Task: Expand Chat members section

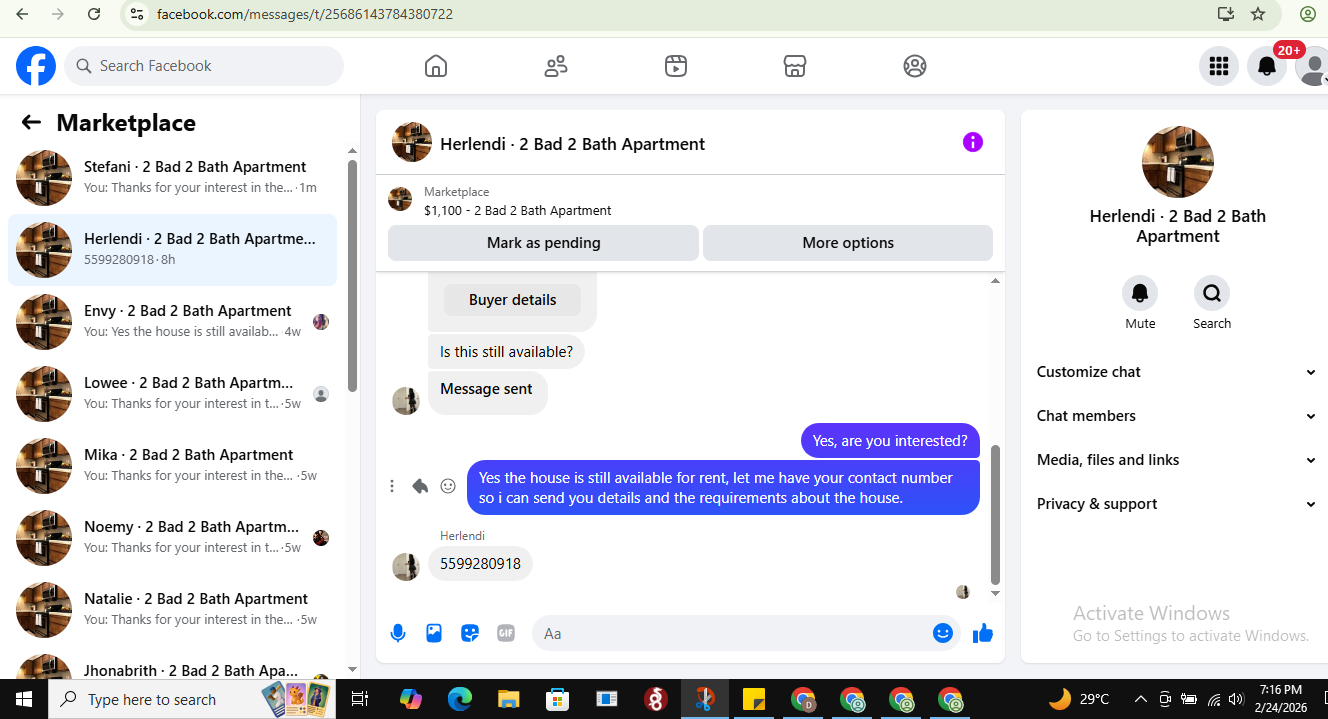Action: tap(1176, 416)
